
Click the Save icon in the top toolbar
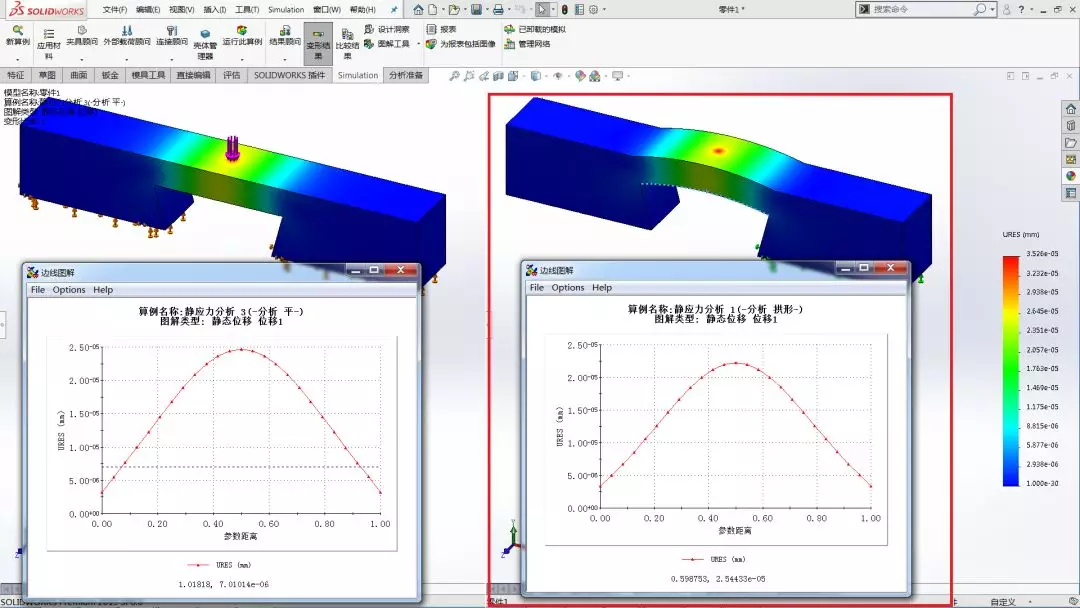[477, 10]
